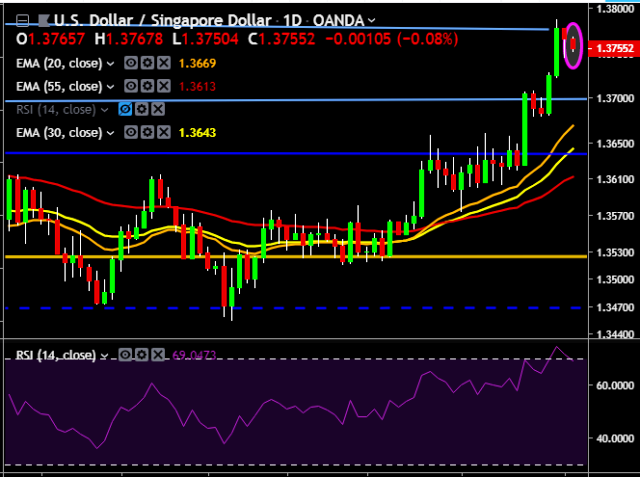This screenshot has width=640, height=477.
Task: Click the 1.36500 price axis label
Action: [x=615, y=144]
